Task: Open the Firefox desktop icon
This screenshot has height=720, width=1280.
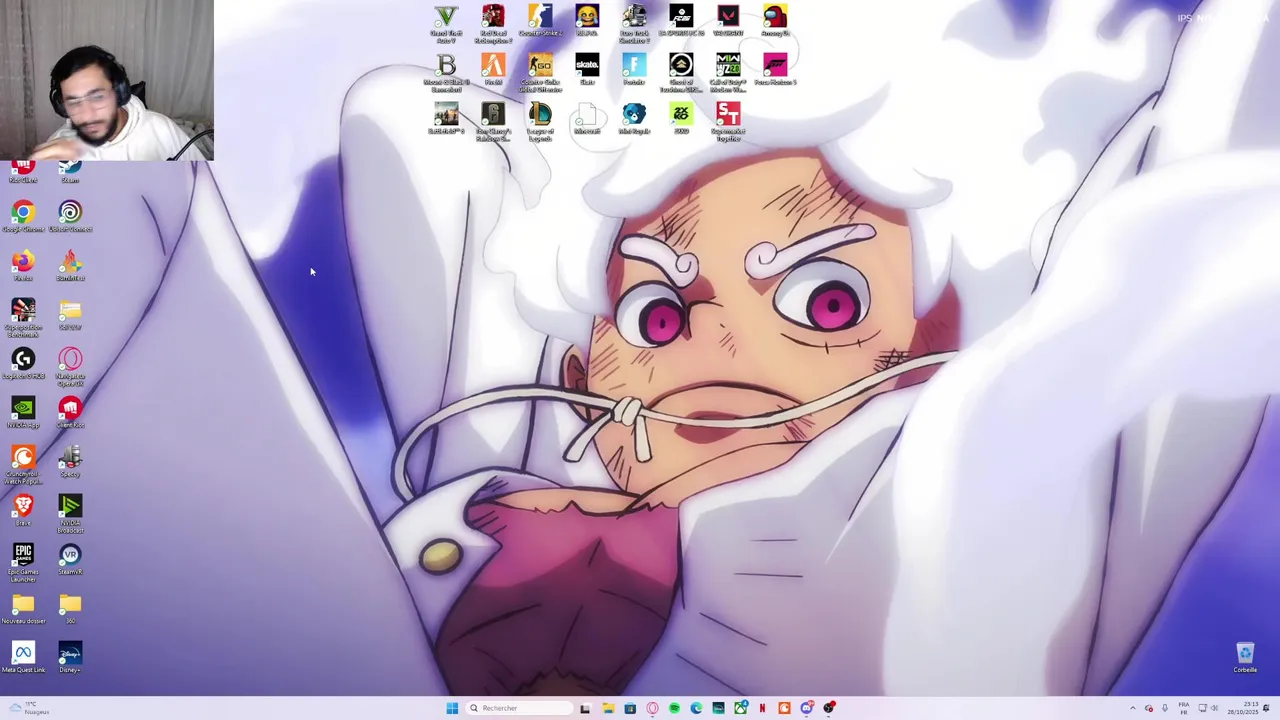Action: click(23, 266)
